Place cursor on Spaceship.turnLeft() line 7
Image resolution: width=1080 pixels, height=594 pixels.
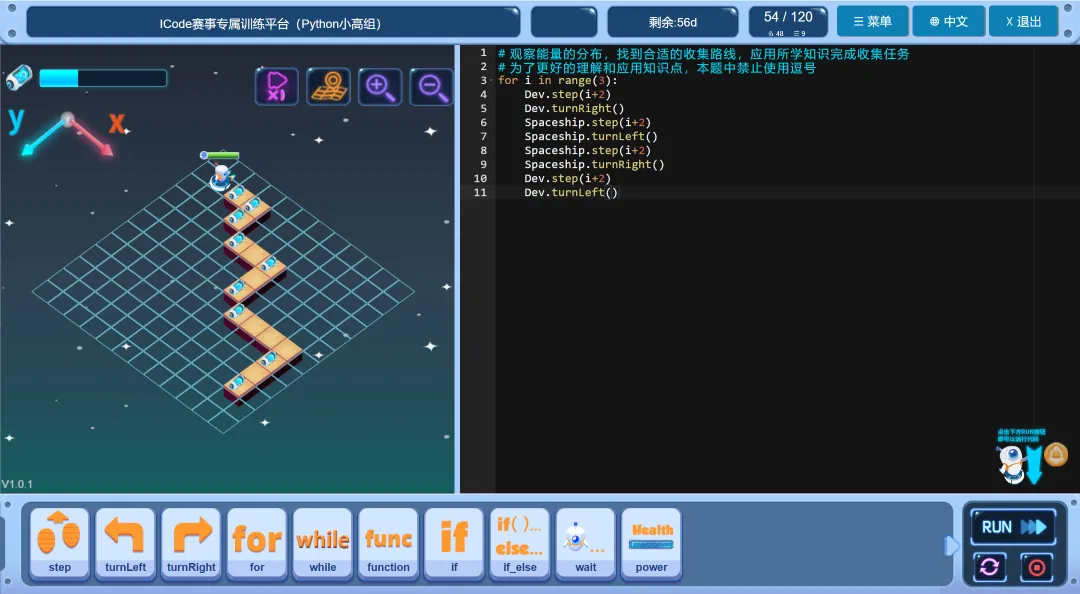point(590,136)
